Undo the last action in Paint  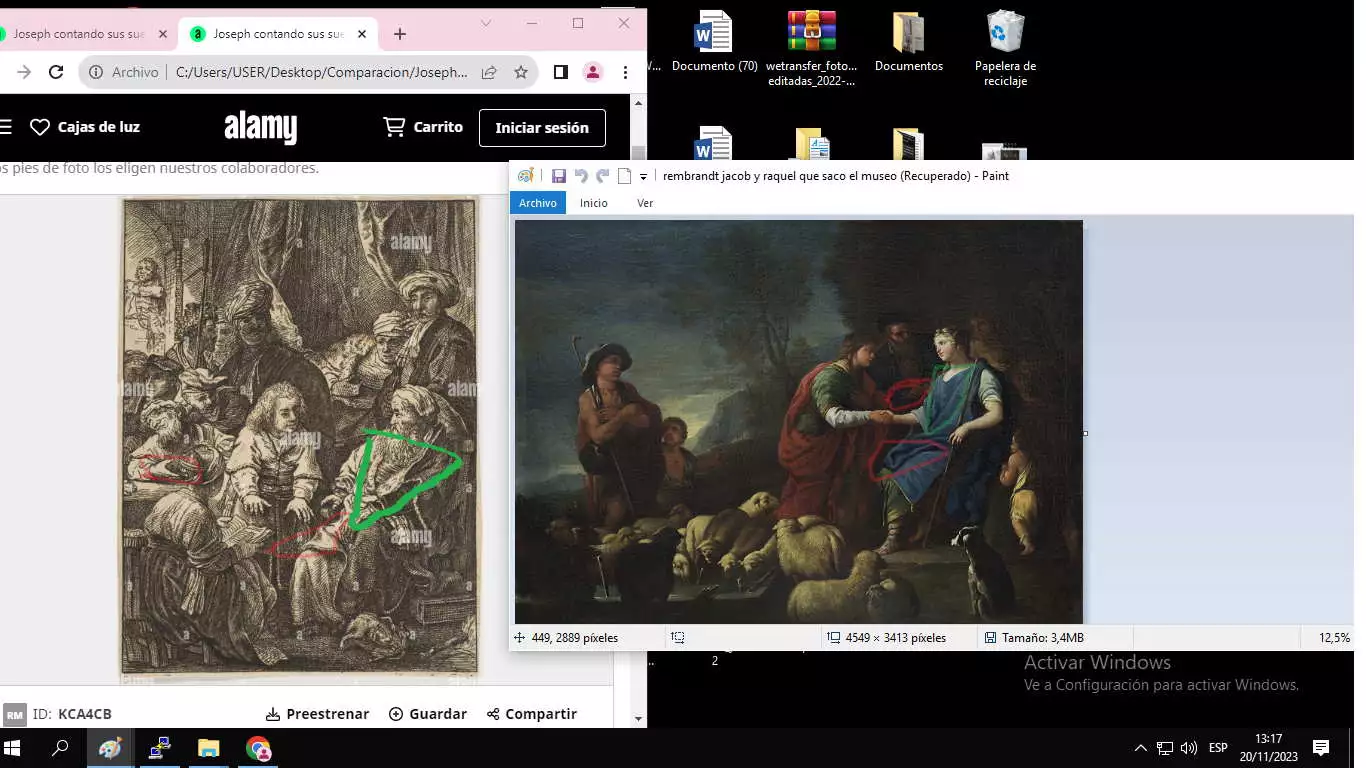click(x=581, y=176)
